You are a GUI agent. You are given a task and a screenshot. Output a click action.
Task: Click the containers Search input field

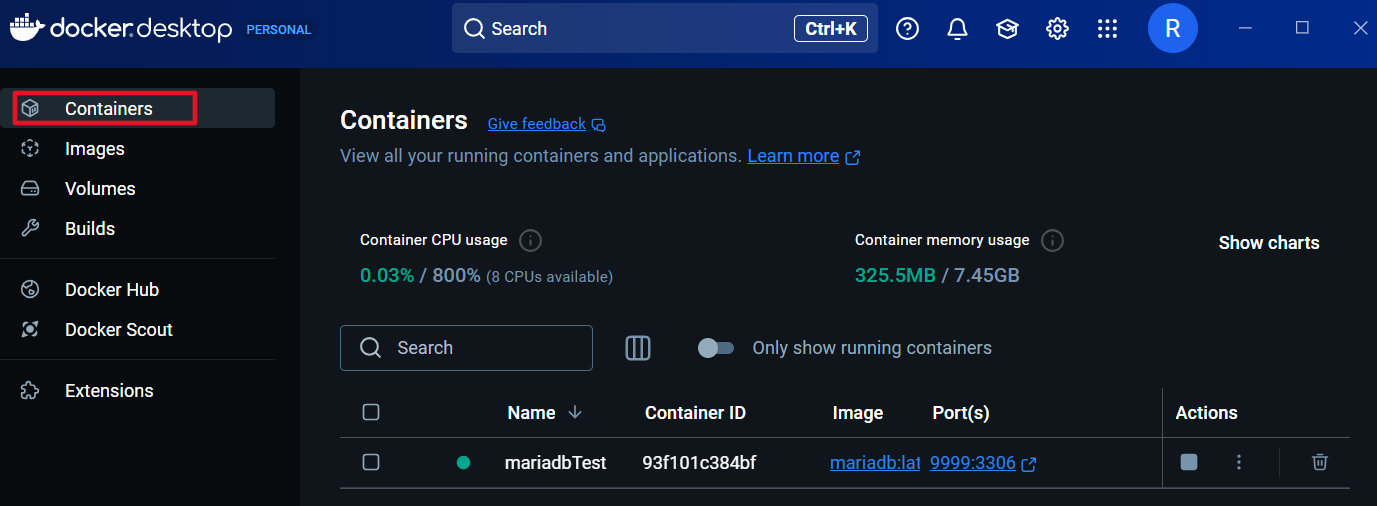pos(466,348)
